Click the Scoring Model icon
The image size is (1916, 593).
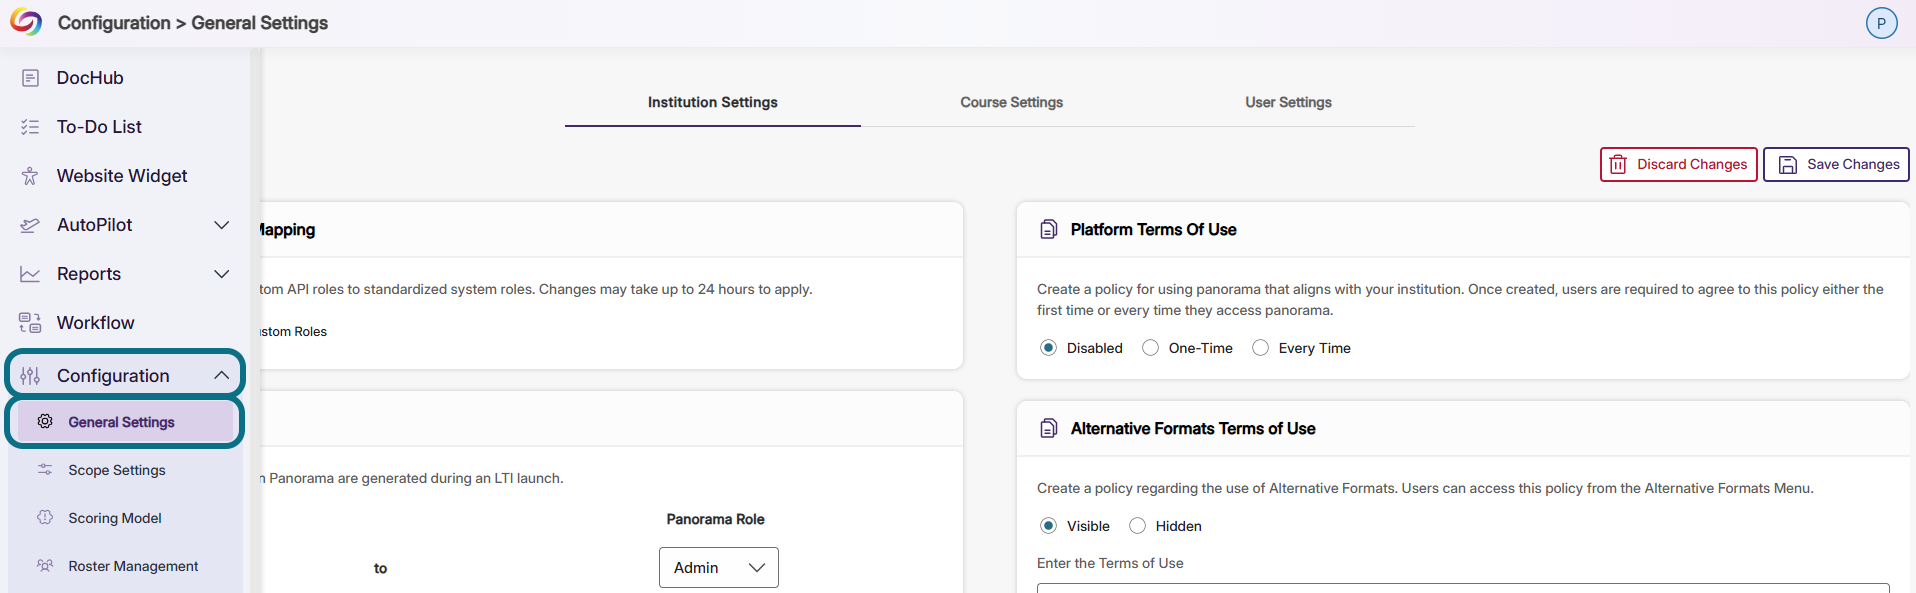[x=45, y=518]
